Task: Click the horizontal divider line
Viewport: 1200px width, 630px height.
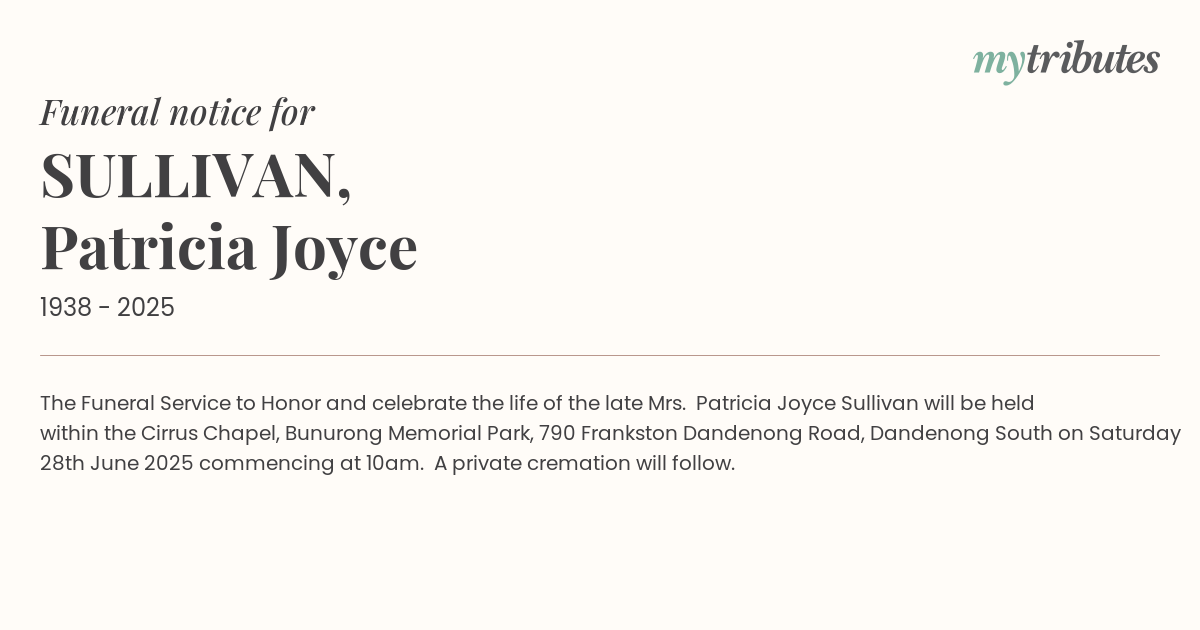Action: [x=600, y=355]
